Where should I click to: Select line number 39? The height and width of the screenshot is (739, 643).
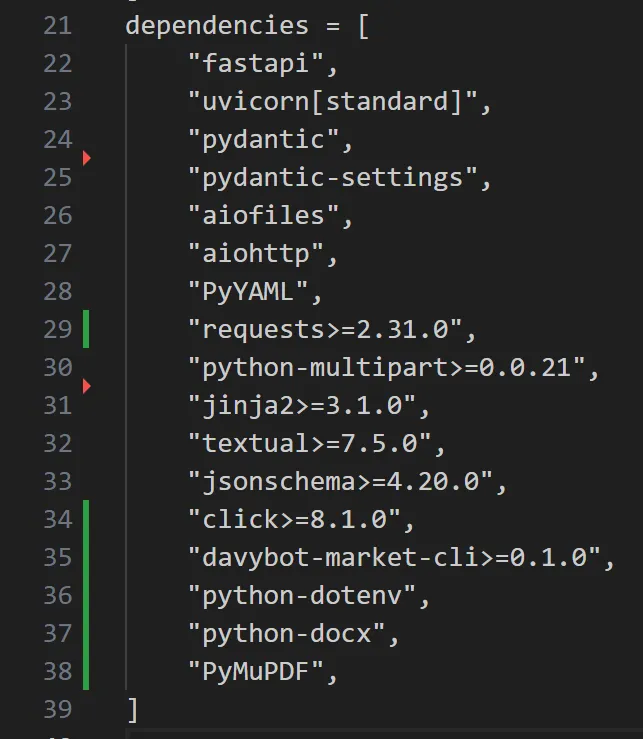coord(58,709)
